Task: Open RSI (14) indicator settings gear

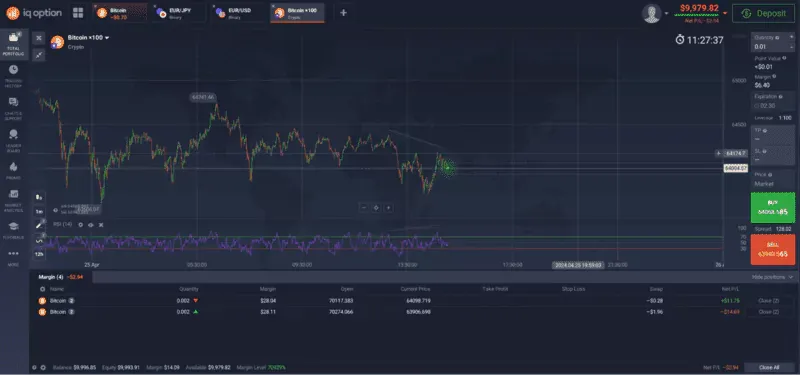Action: [x=80, y=224]
